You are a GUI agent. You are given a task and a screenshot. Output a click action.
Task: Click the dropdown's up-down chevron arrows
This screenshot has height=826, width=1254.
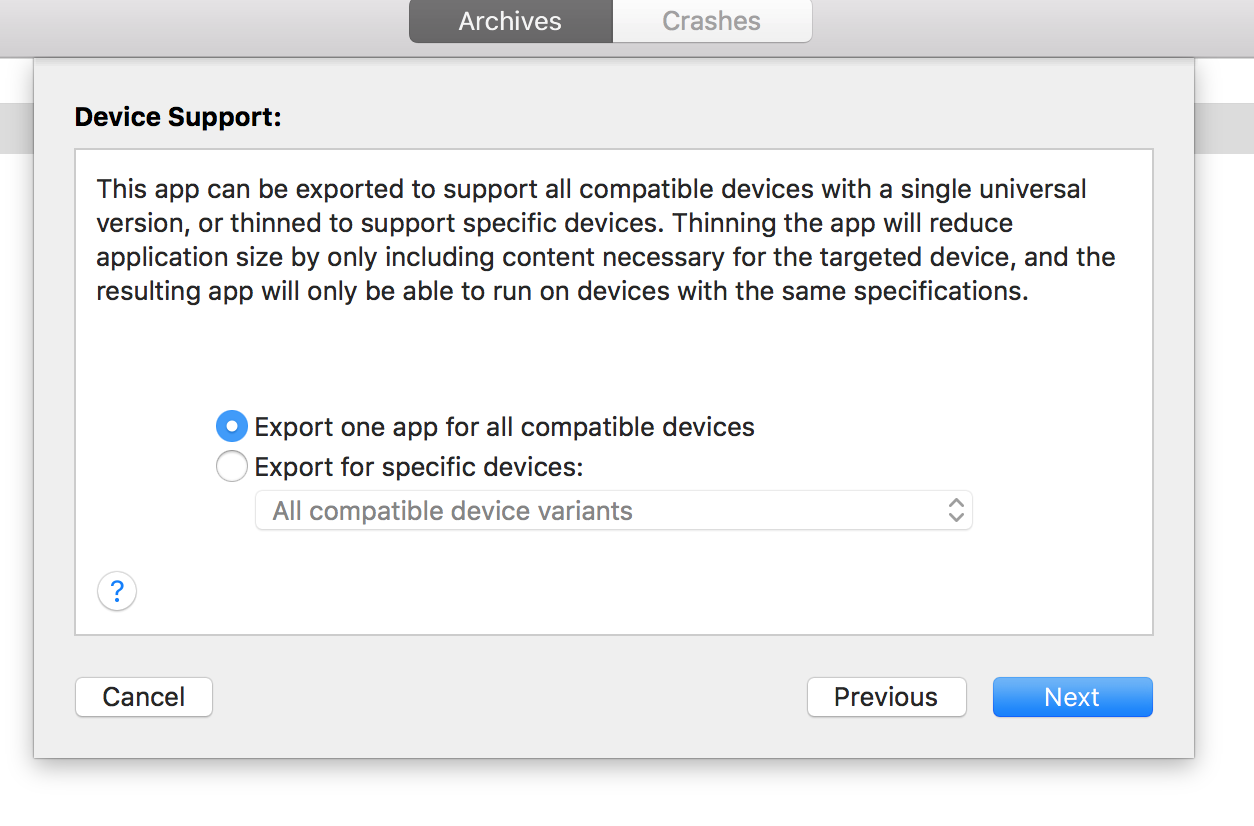pyautogui.click(x=956, y=510)
